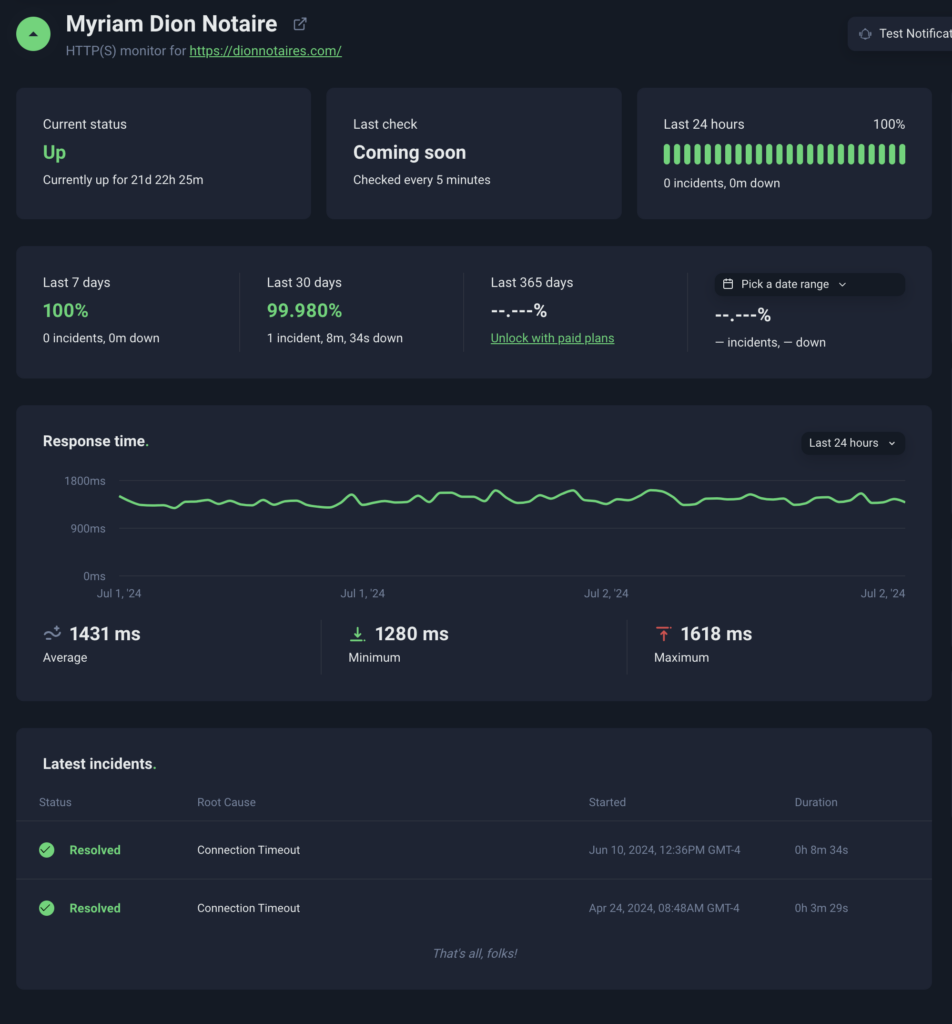Viewport: 952px width, 1024px height.
Task: Click the resolved checkmark for Jun 10 incident
Action: (x=46, y=850)
